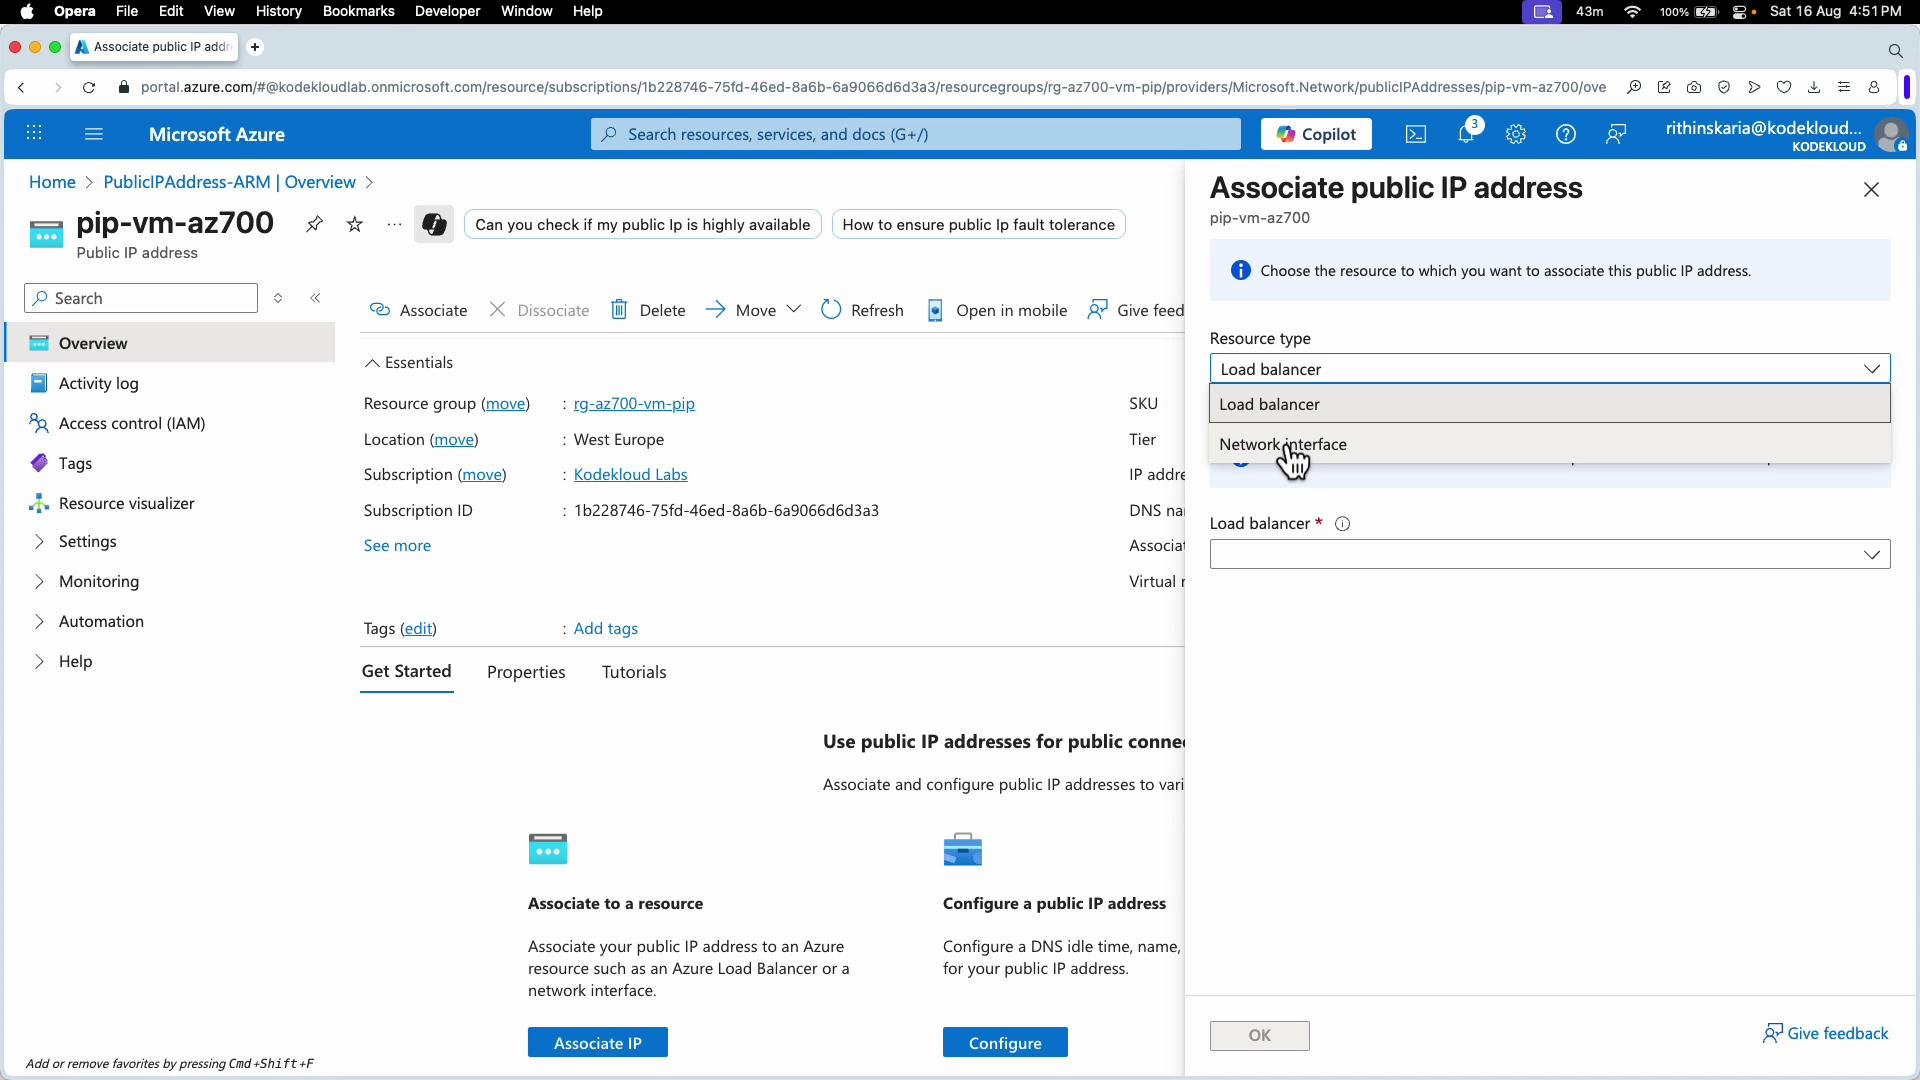Open the Copilot button in top bar

click(1316, 134)
